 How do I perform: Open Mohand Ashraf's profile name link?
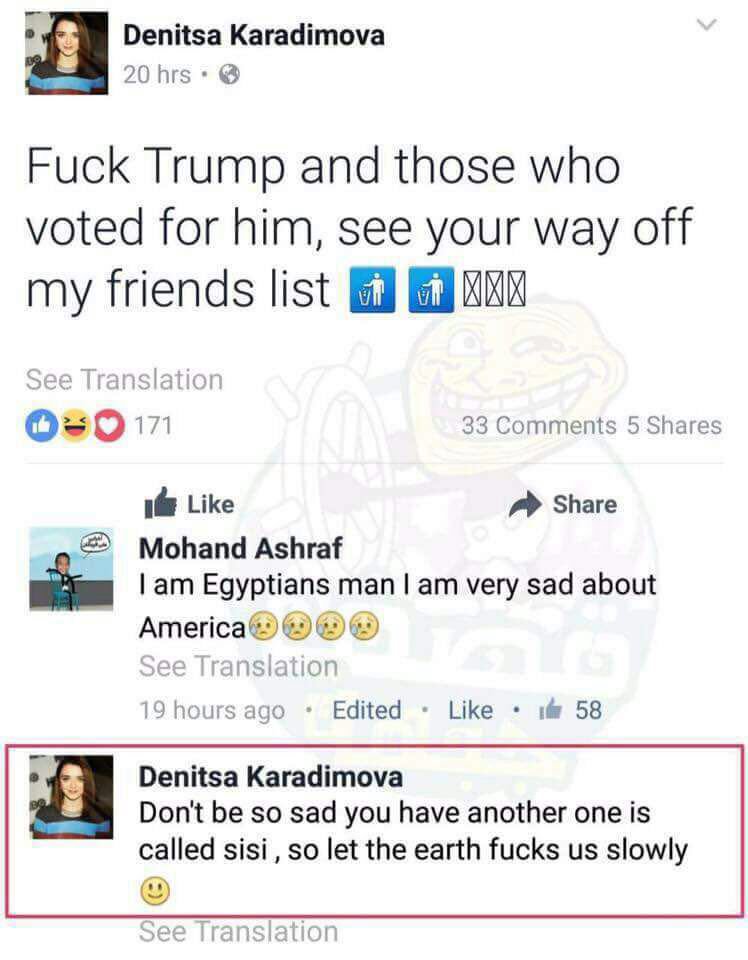(x=241, y=548)
